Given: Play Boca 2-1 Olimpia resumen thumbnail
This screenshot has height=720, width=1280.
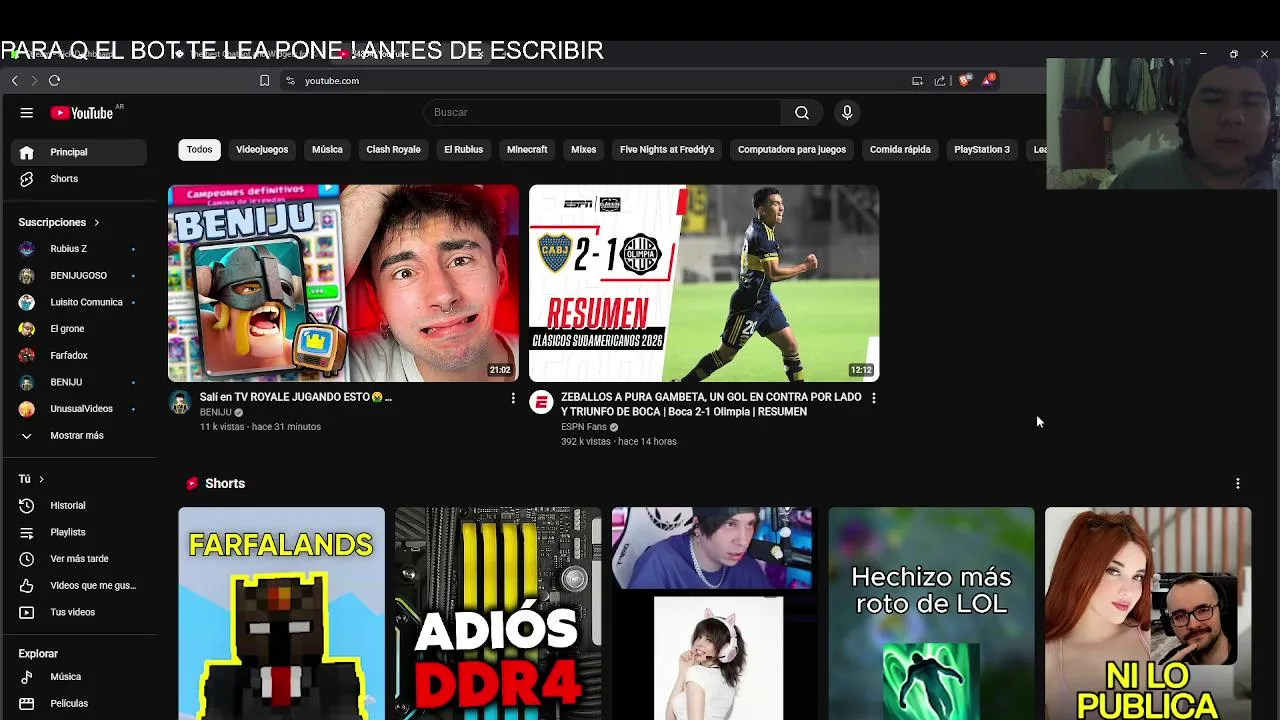Looking at the screenshot, I should click(704, 283).
